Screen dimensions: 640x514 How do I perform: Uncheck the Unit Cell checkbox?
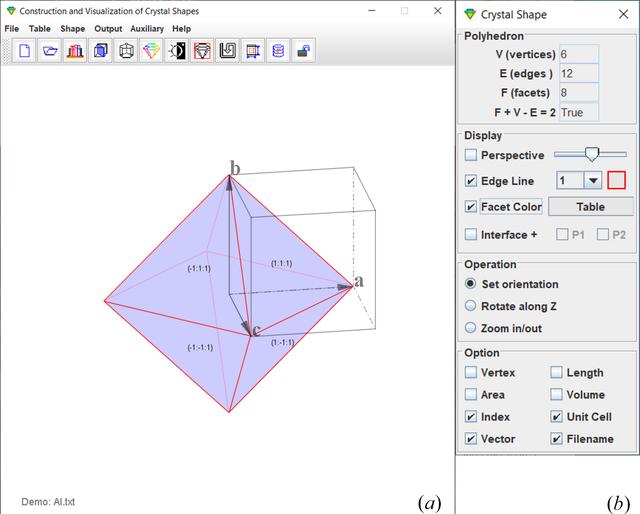pyautogui.click(x=556, y=416)
